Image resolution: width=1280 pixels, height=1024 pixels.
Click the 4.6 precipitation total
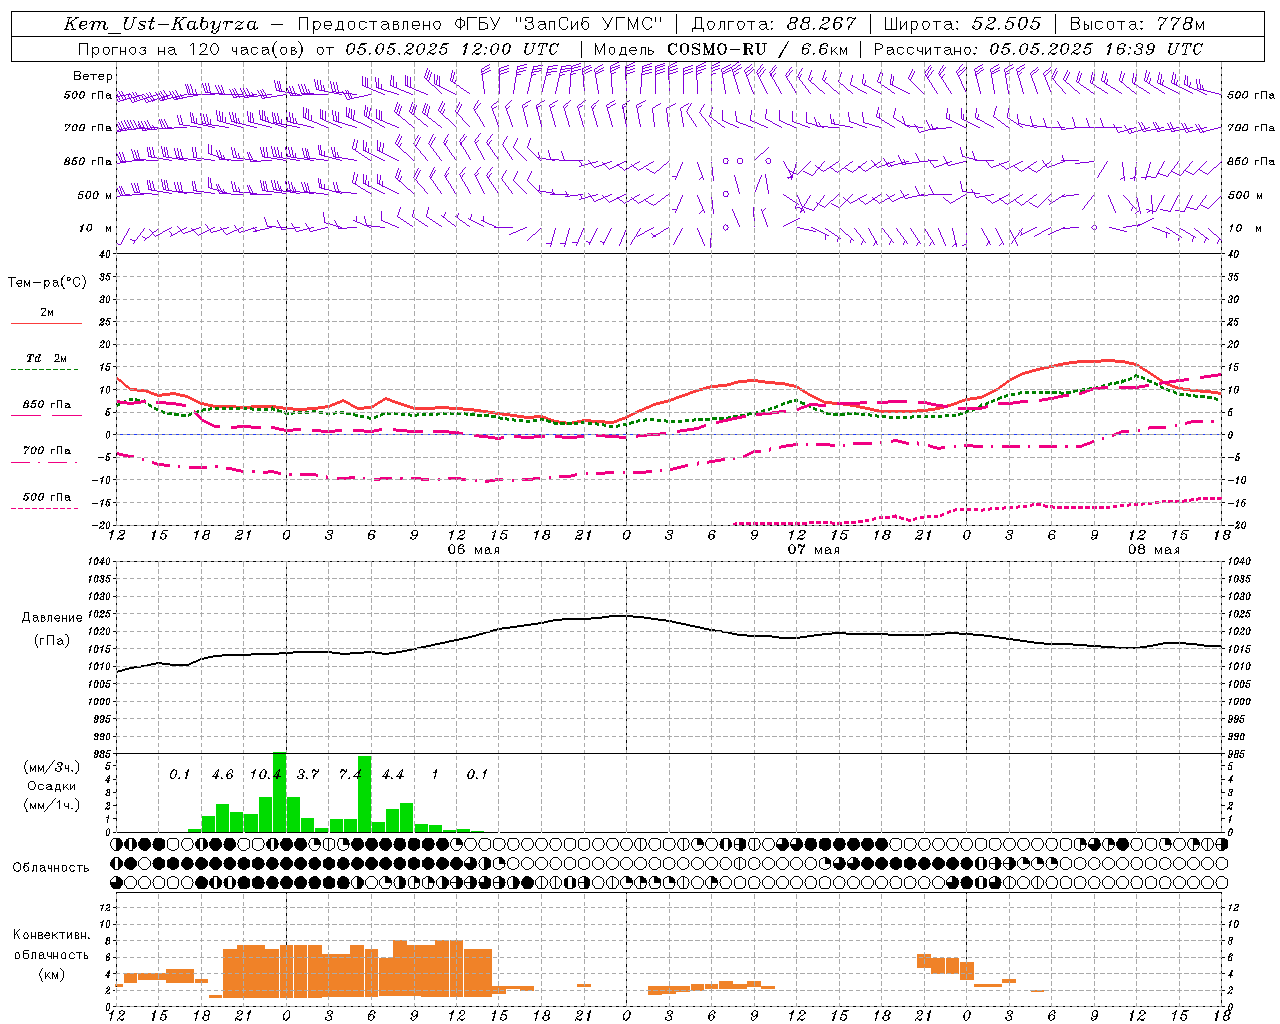[222, 775]
